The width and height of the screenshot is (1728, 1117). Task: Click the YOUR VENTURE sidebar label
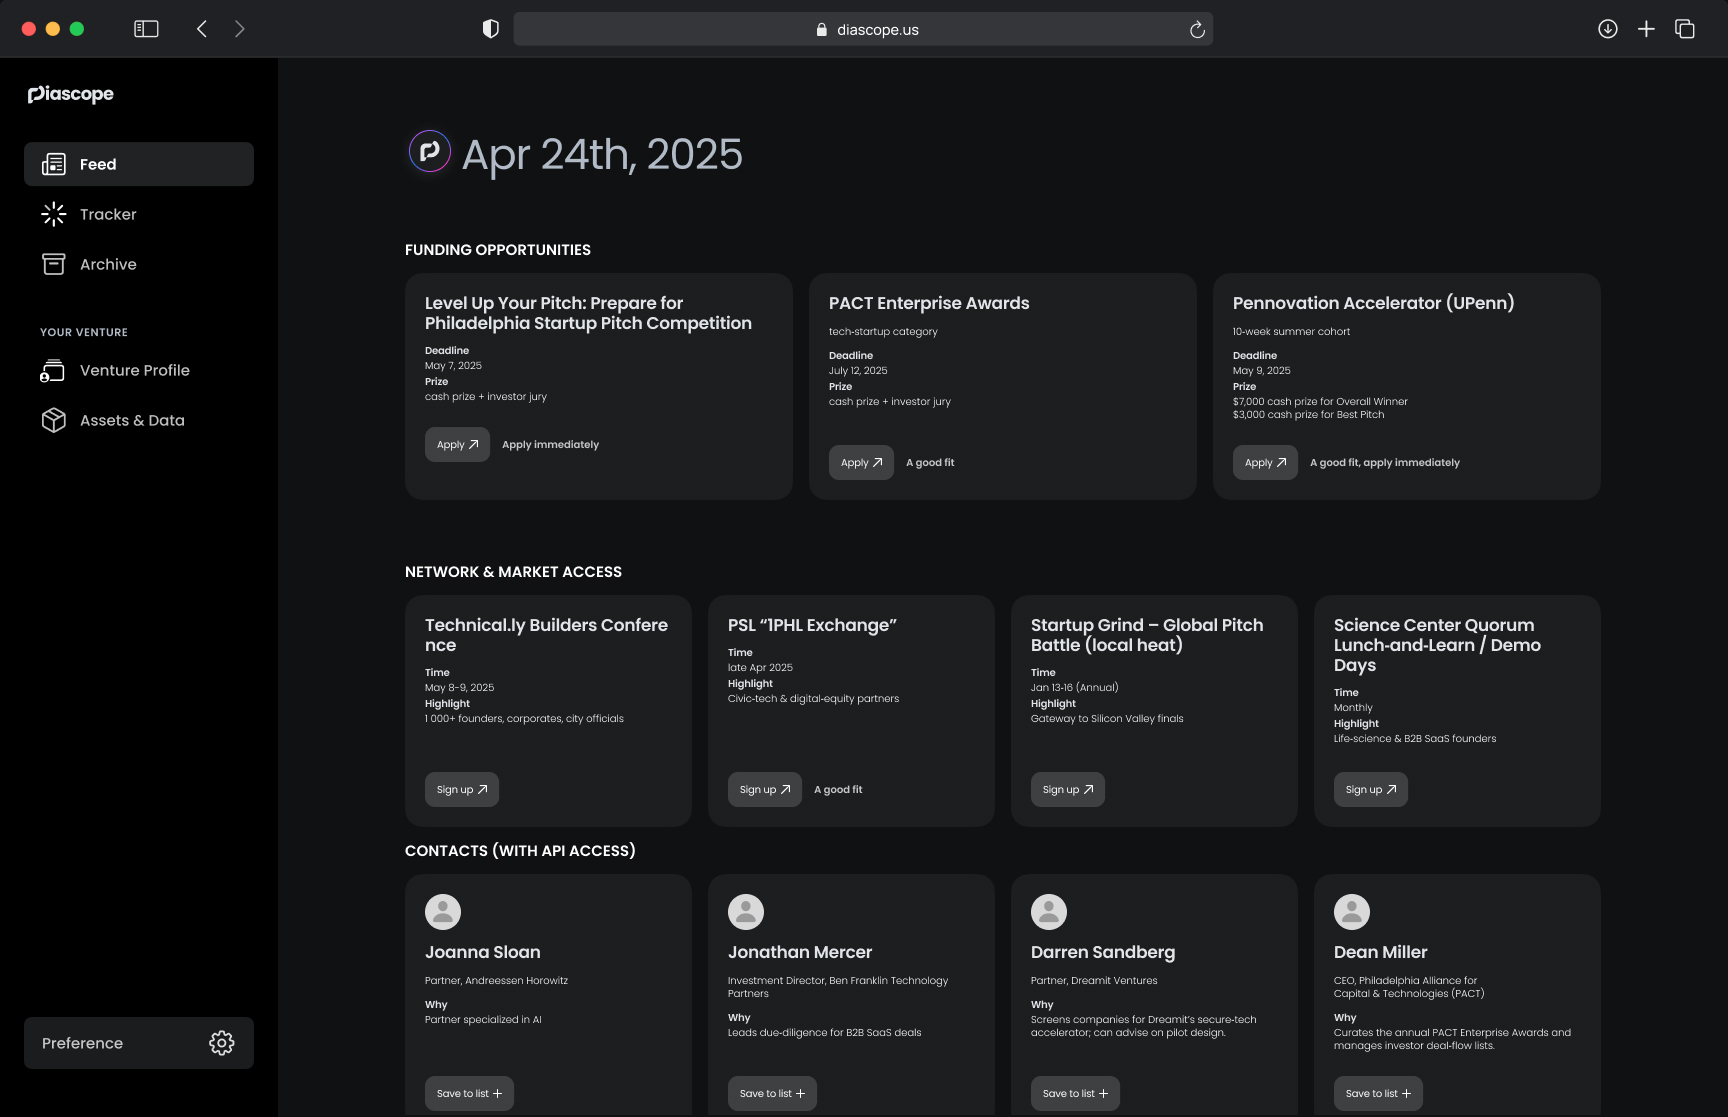coord(84,332)
